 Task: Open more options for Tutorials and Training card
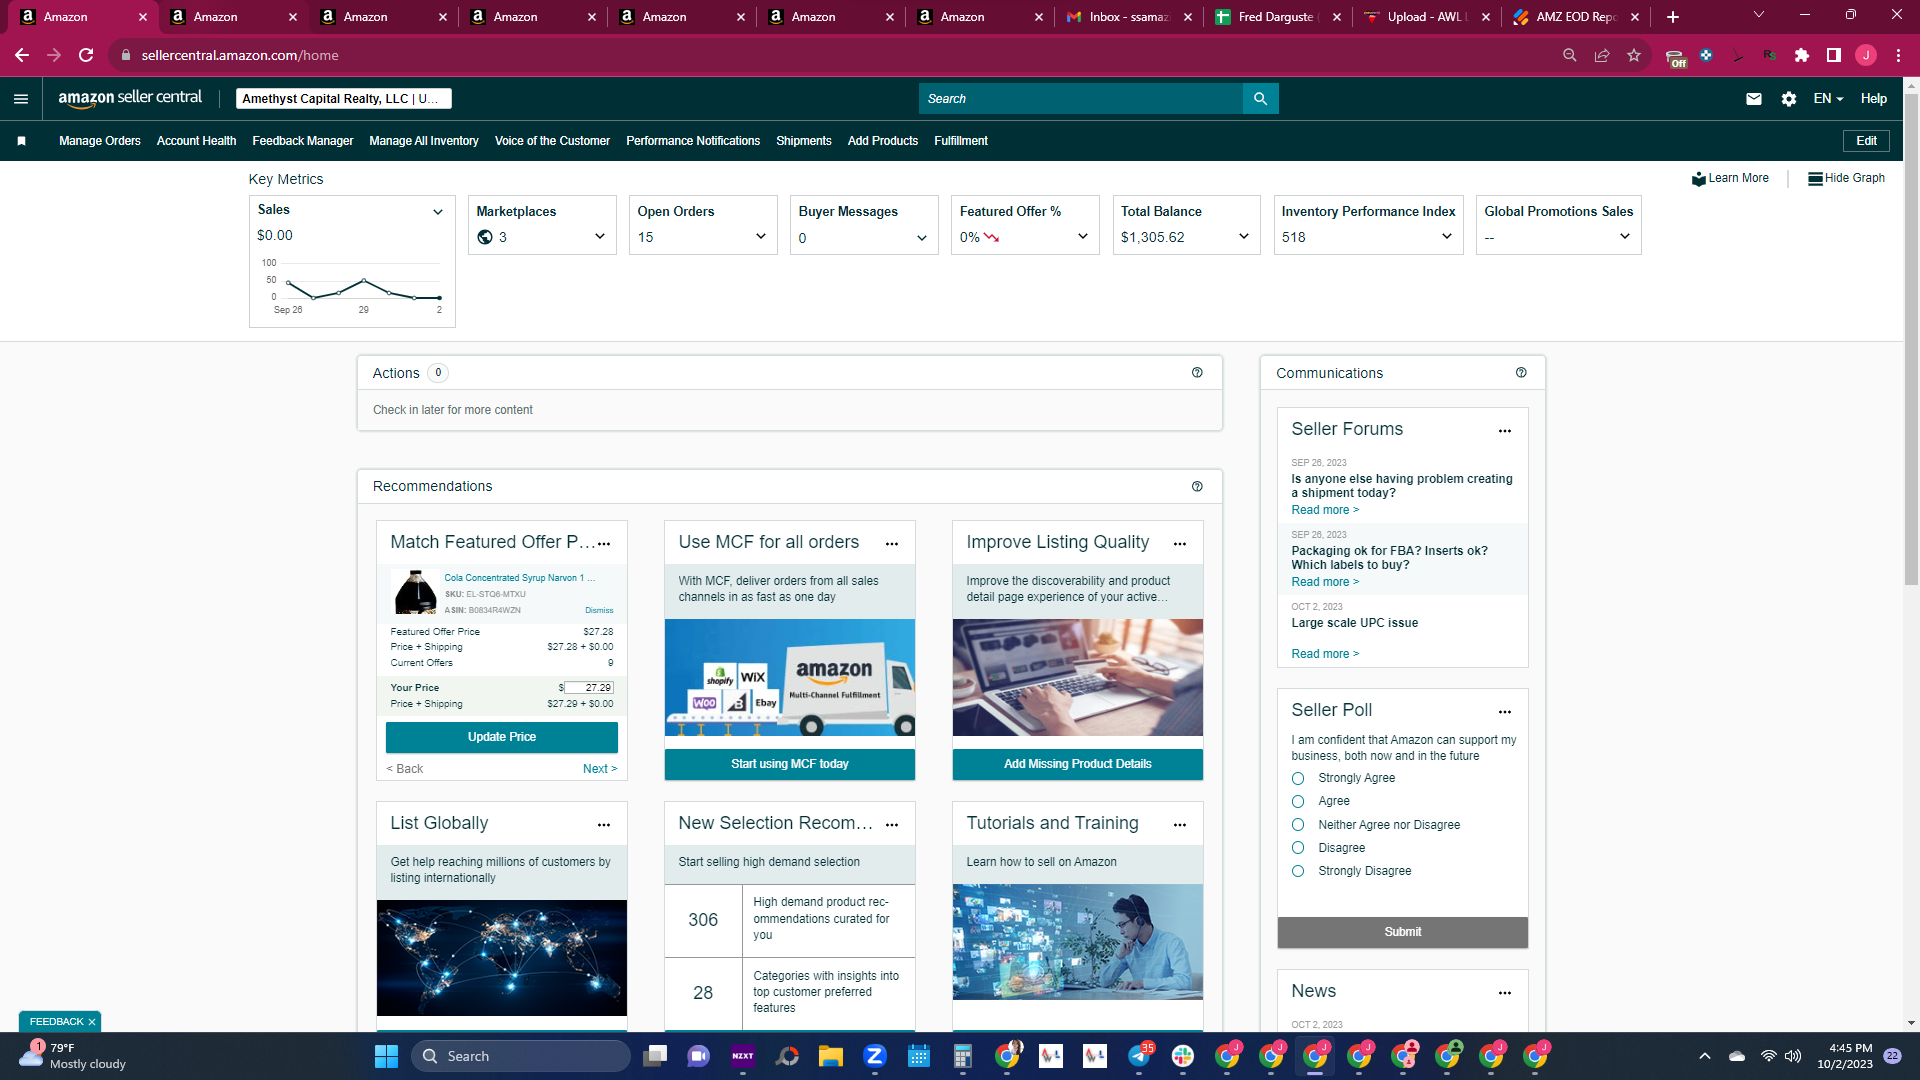(x=1180, y=825)
